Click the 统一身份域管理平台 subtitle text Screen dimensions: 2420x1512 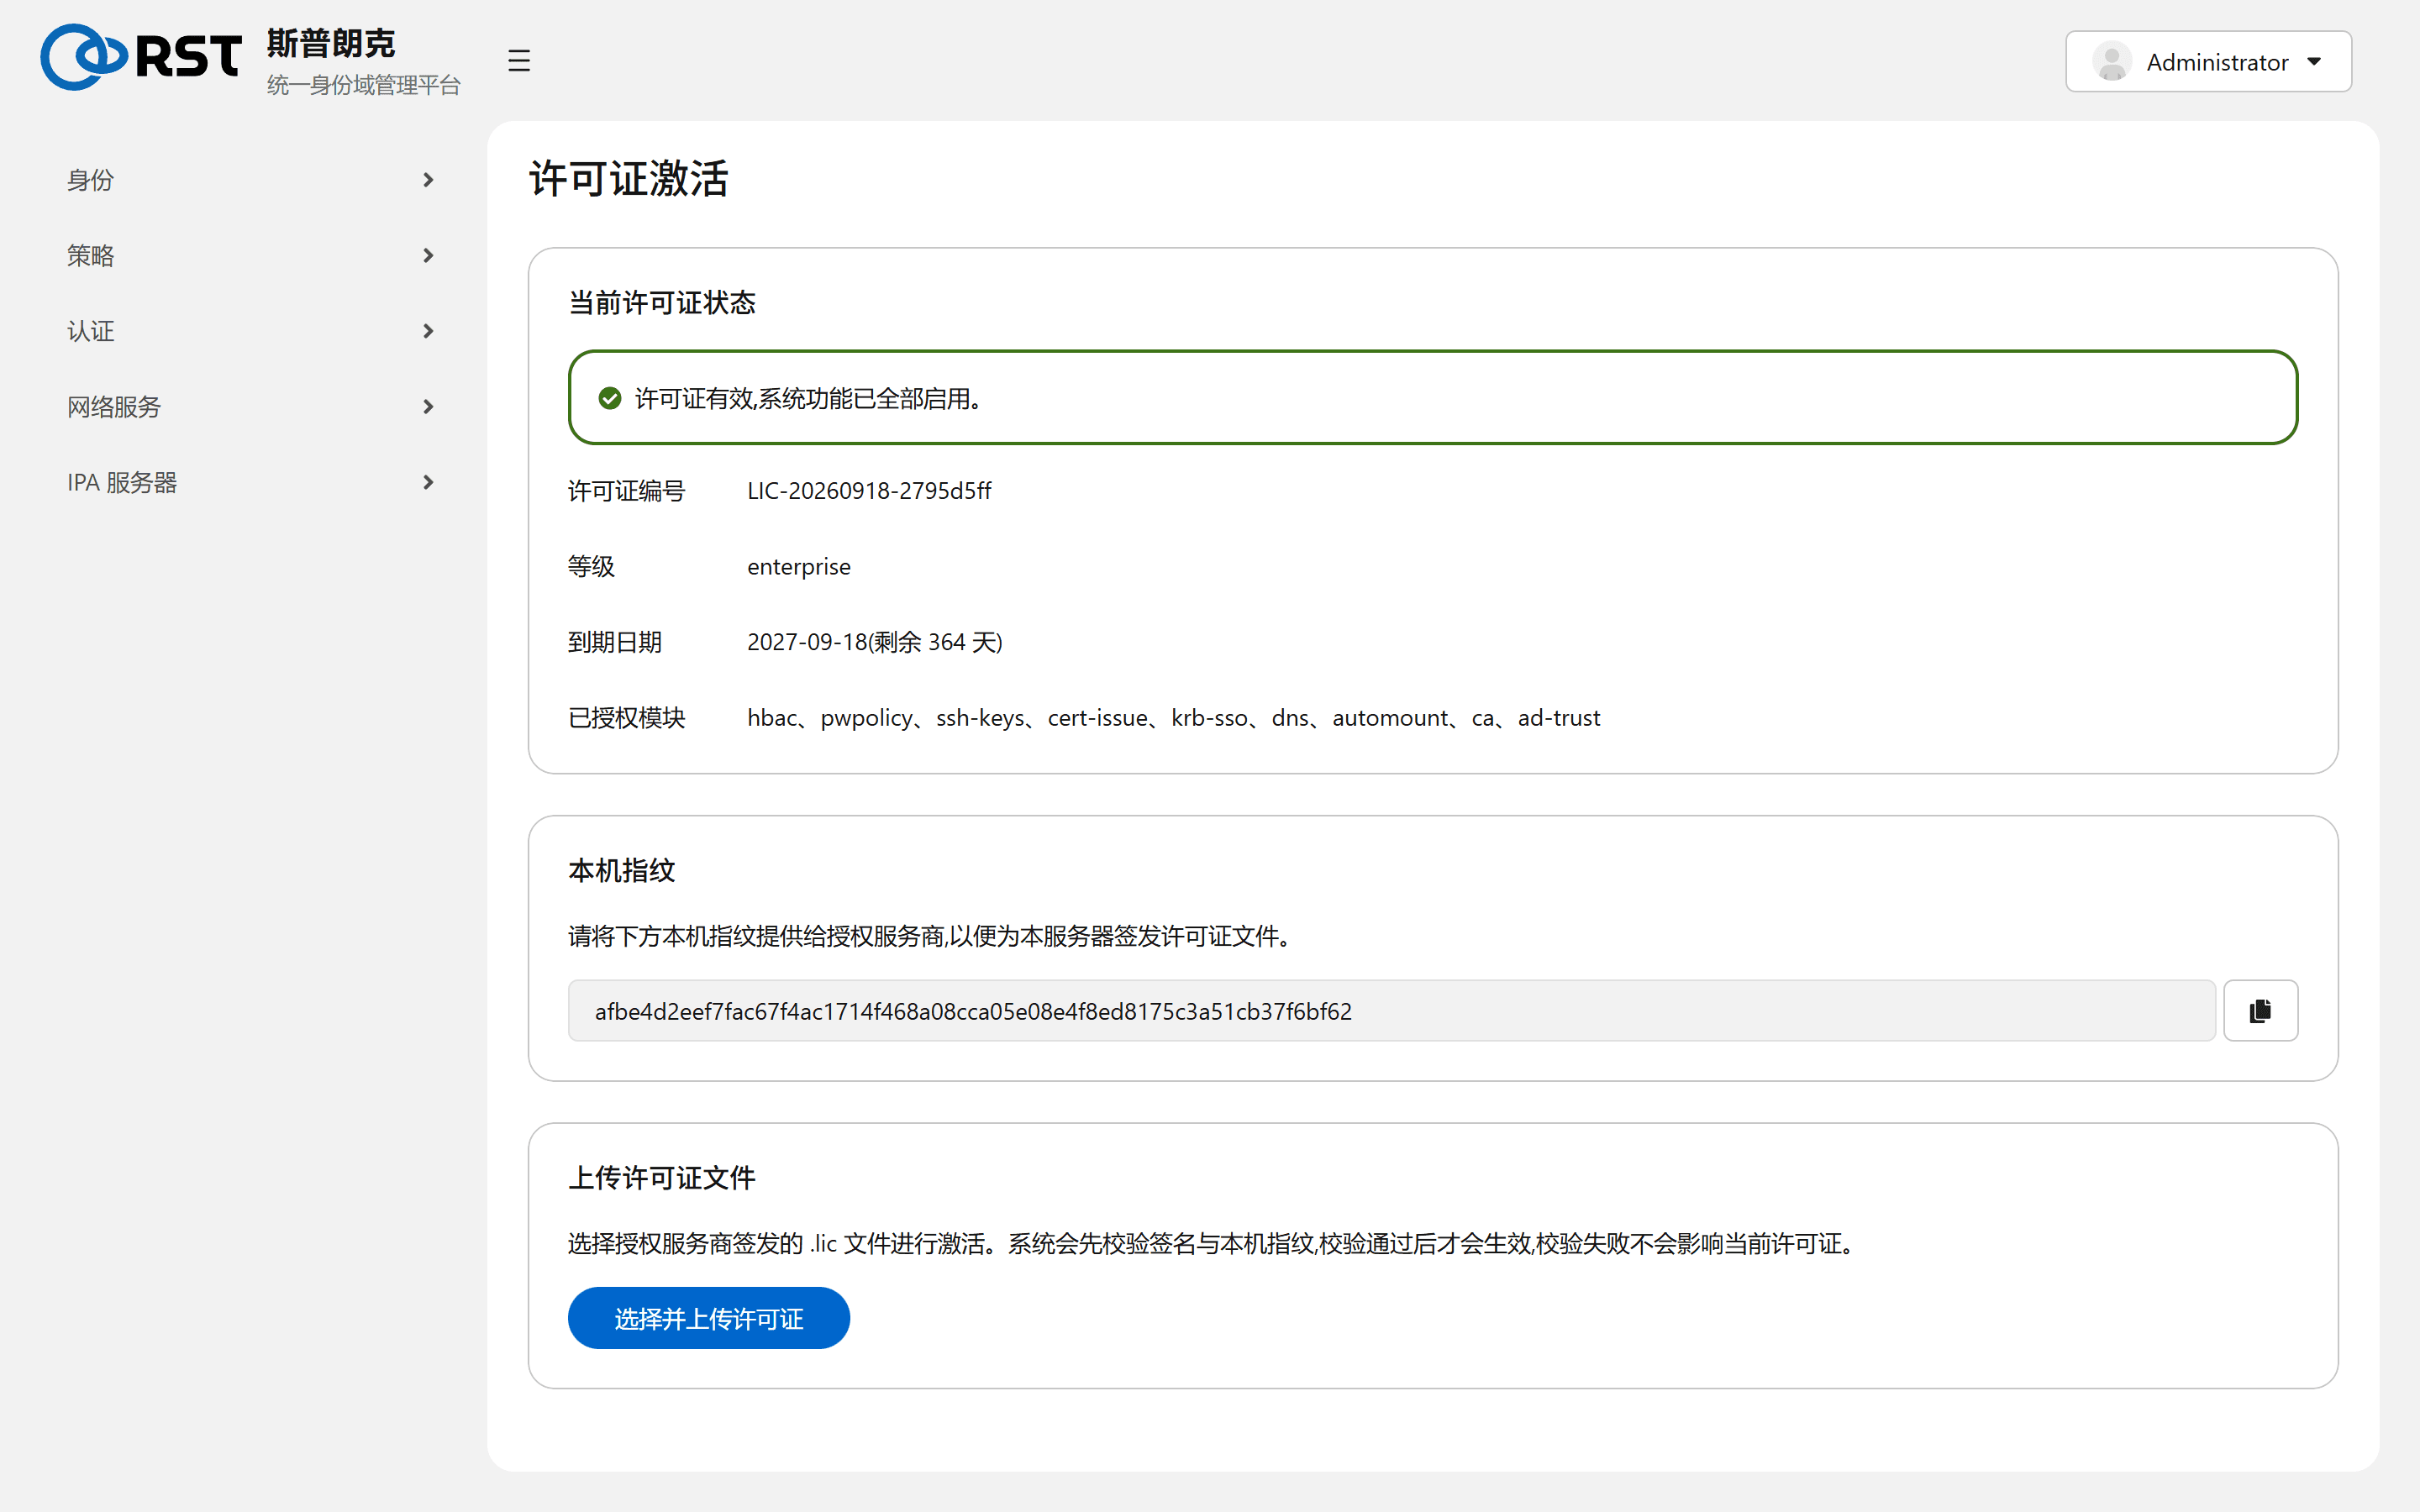click(363, 85)
